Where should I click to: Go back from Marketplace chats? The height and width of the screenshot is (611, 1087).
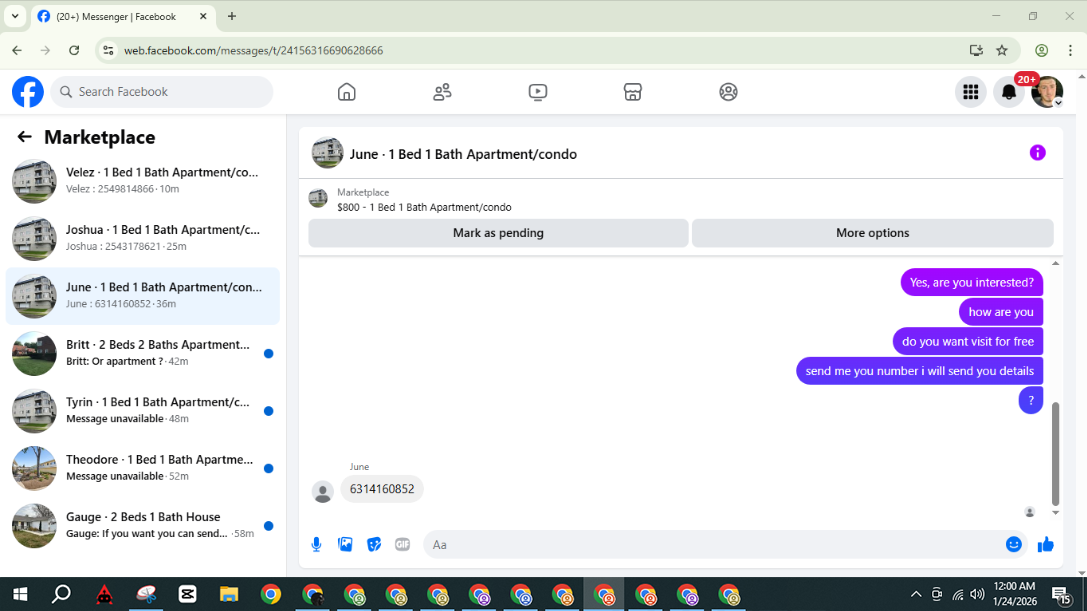(24, 137)
